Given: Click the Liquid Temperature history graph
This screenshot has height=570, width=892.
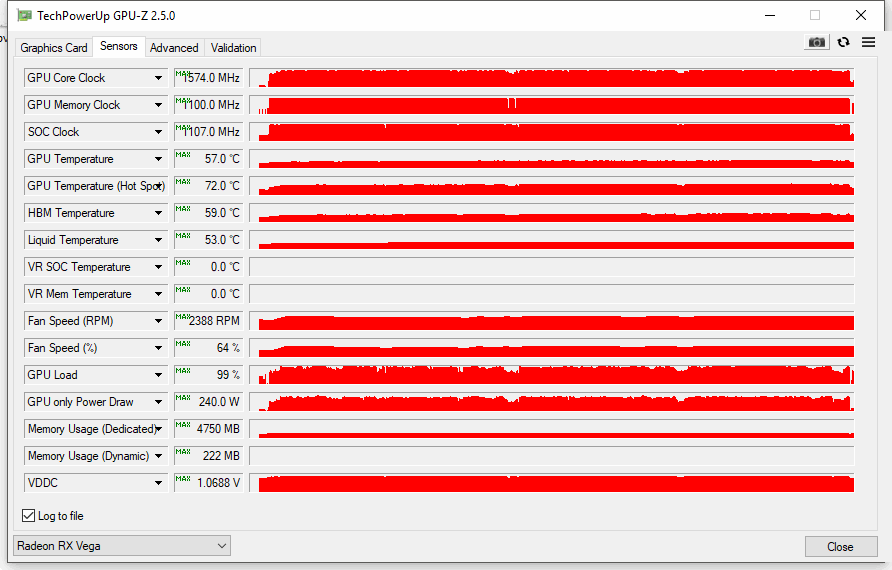Looking at the screenshot, I should click(552, 240).
